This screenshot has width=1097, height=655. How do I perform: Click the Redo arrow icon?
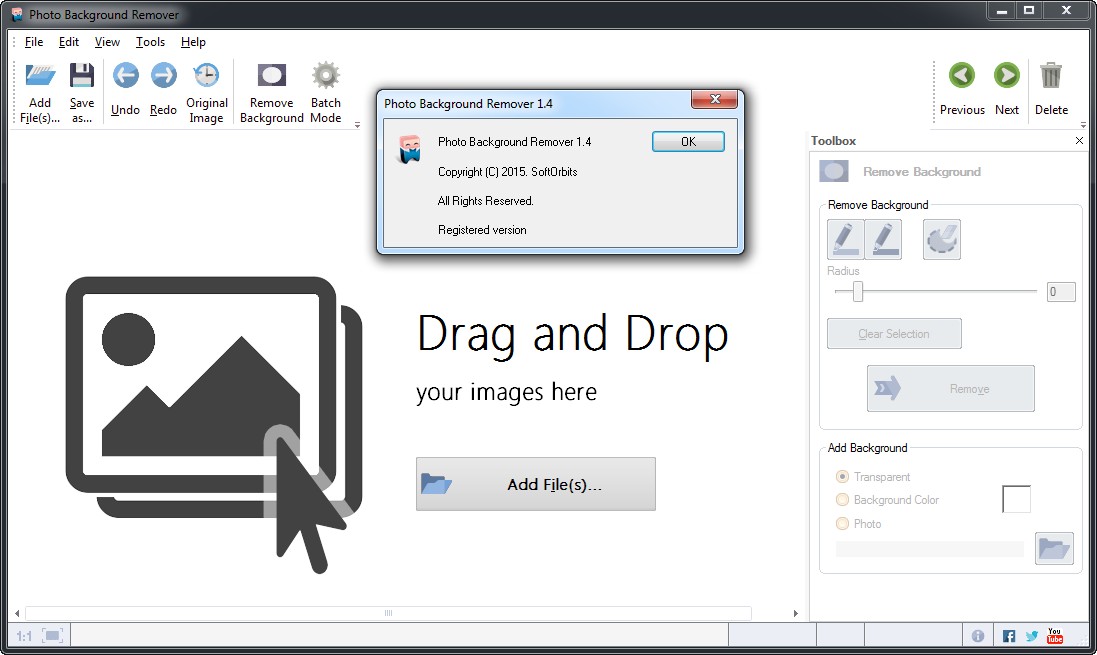click(164, 75)
